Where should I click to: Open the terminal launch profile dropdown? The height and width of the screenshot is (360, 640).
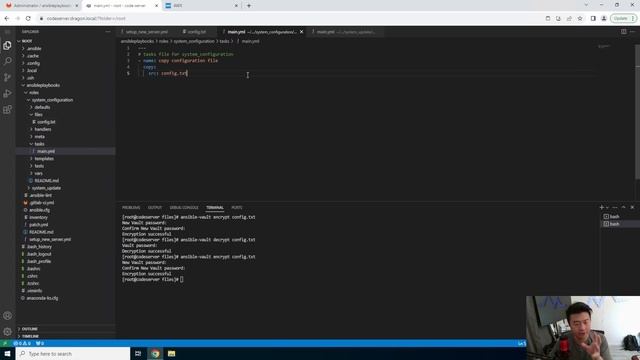pyautogui.click(x=607, y=207)
